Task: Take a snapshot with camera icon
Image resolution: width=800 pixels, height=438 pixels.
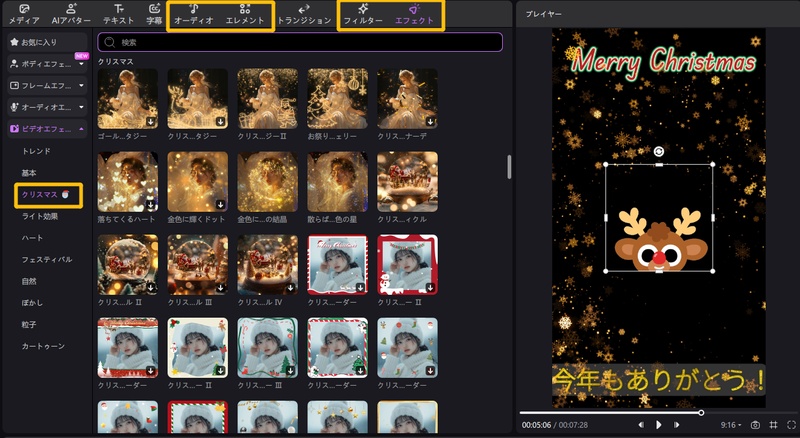Action: click(755, 425)
